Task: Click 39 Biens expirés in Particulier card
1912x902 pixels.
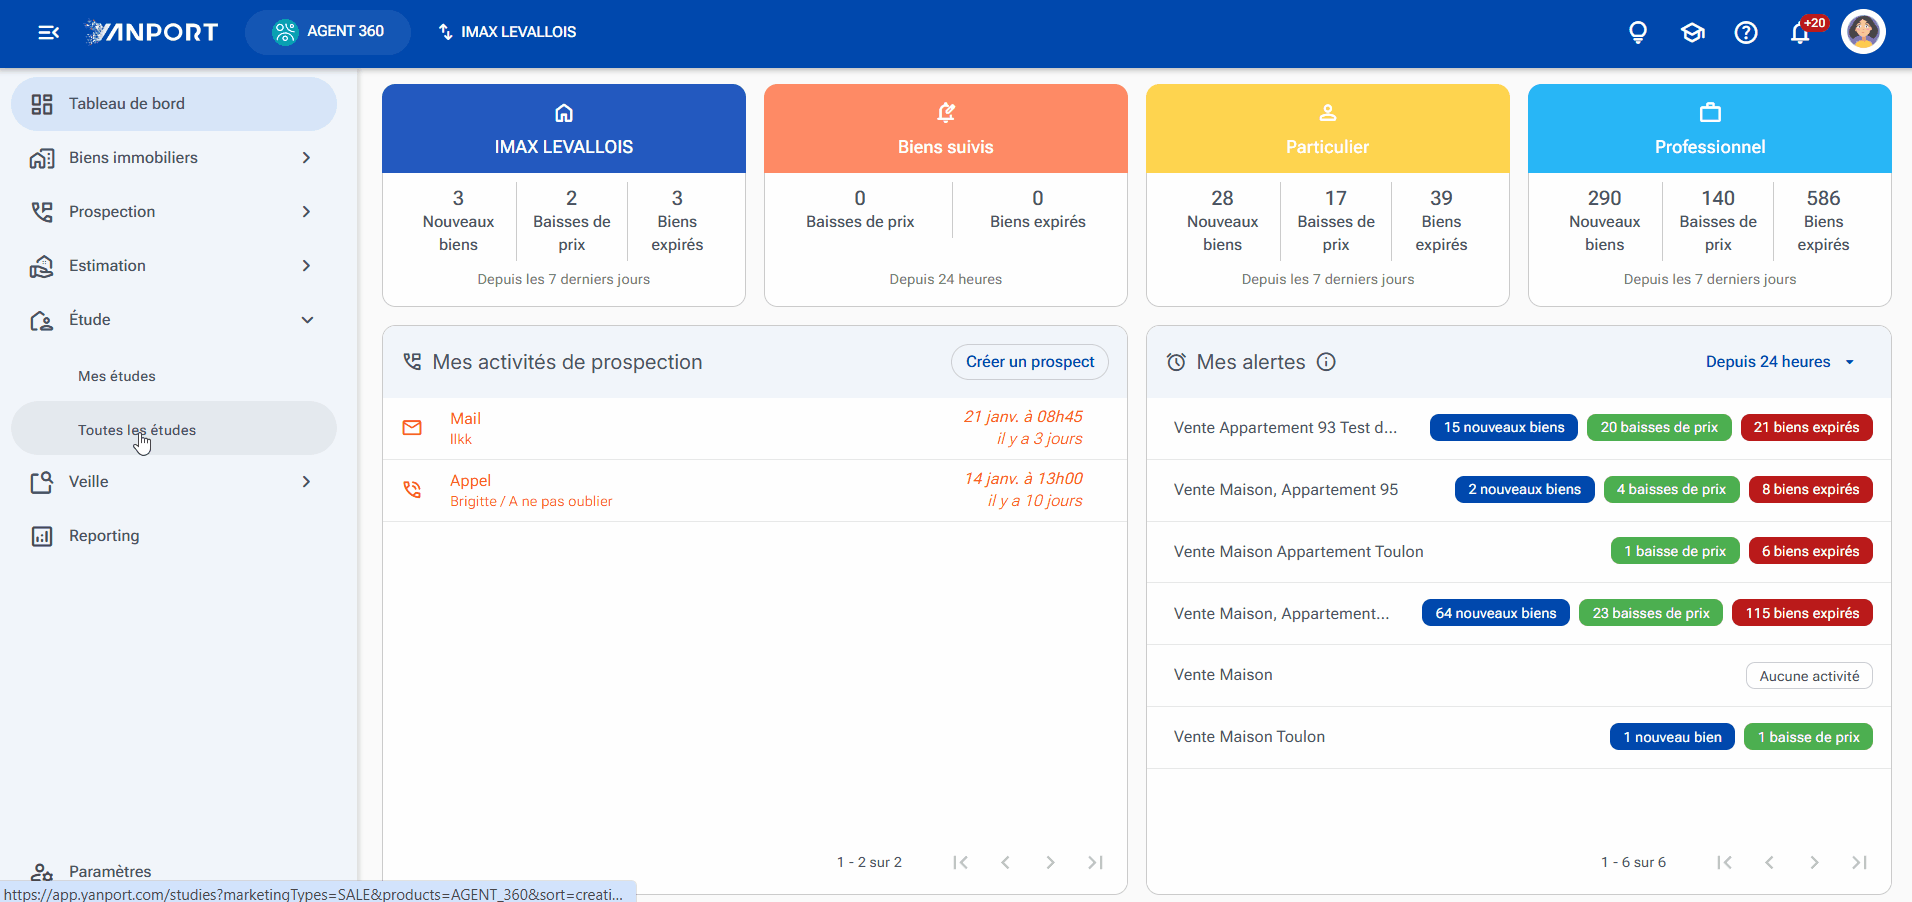Action: [x=1441, y=221]
